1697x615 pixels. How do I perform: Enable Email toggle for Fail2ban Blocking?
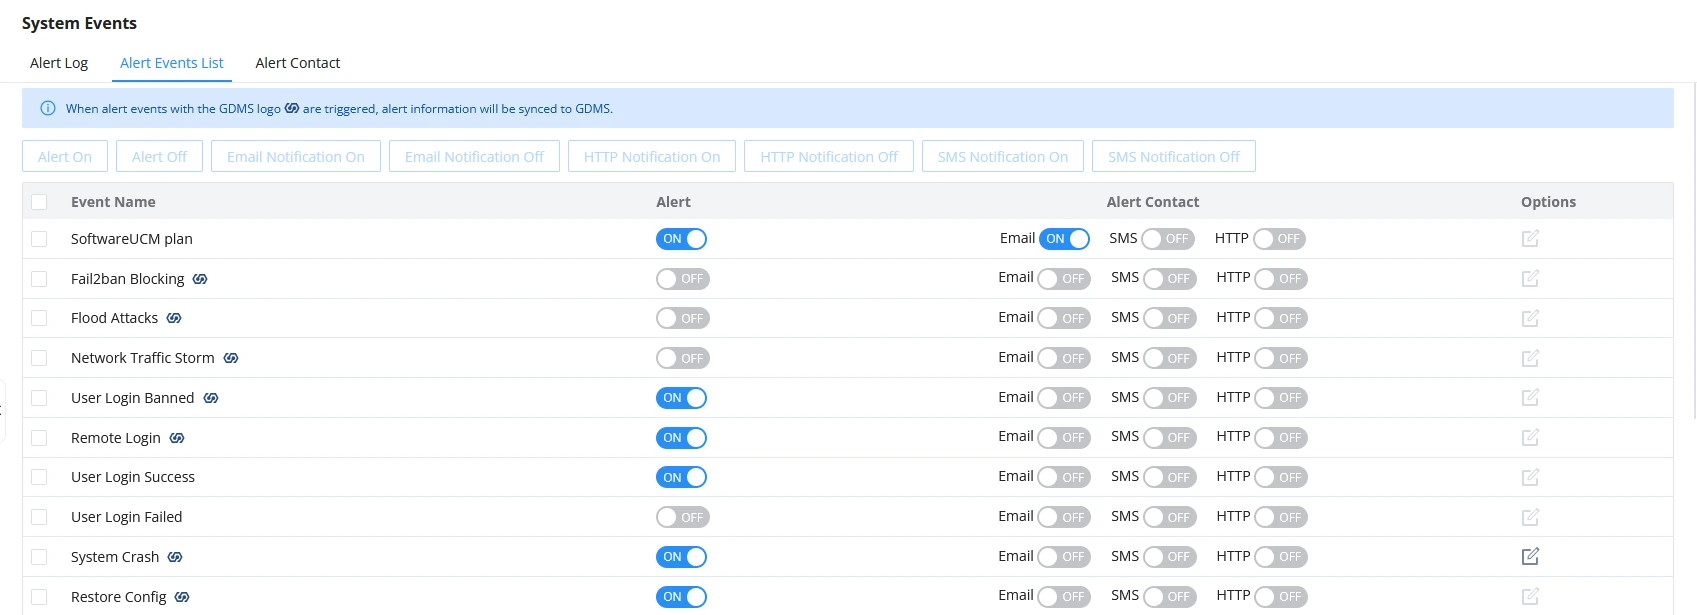tap(1064, 279)
